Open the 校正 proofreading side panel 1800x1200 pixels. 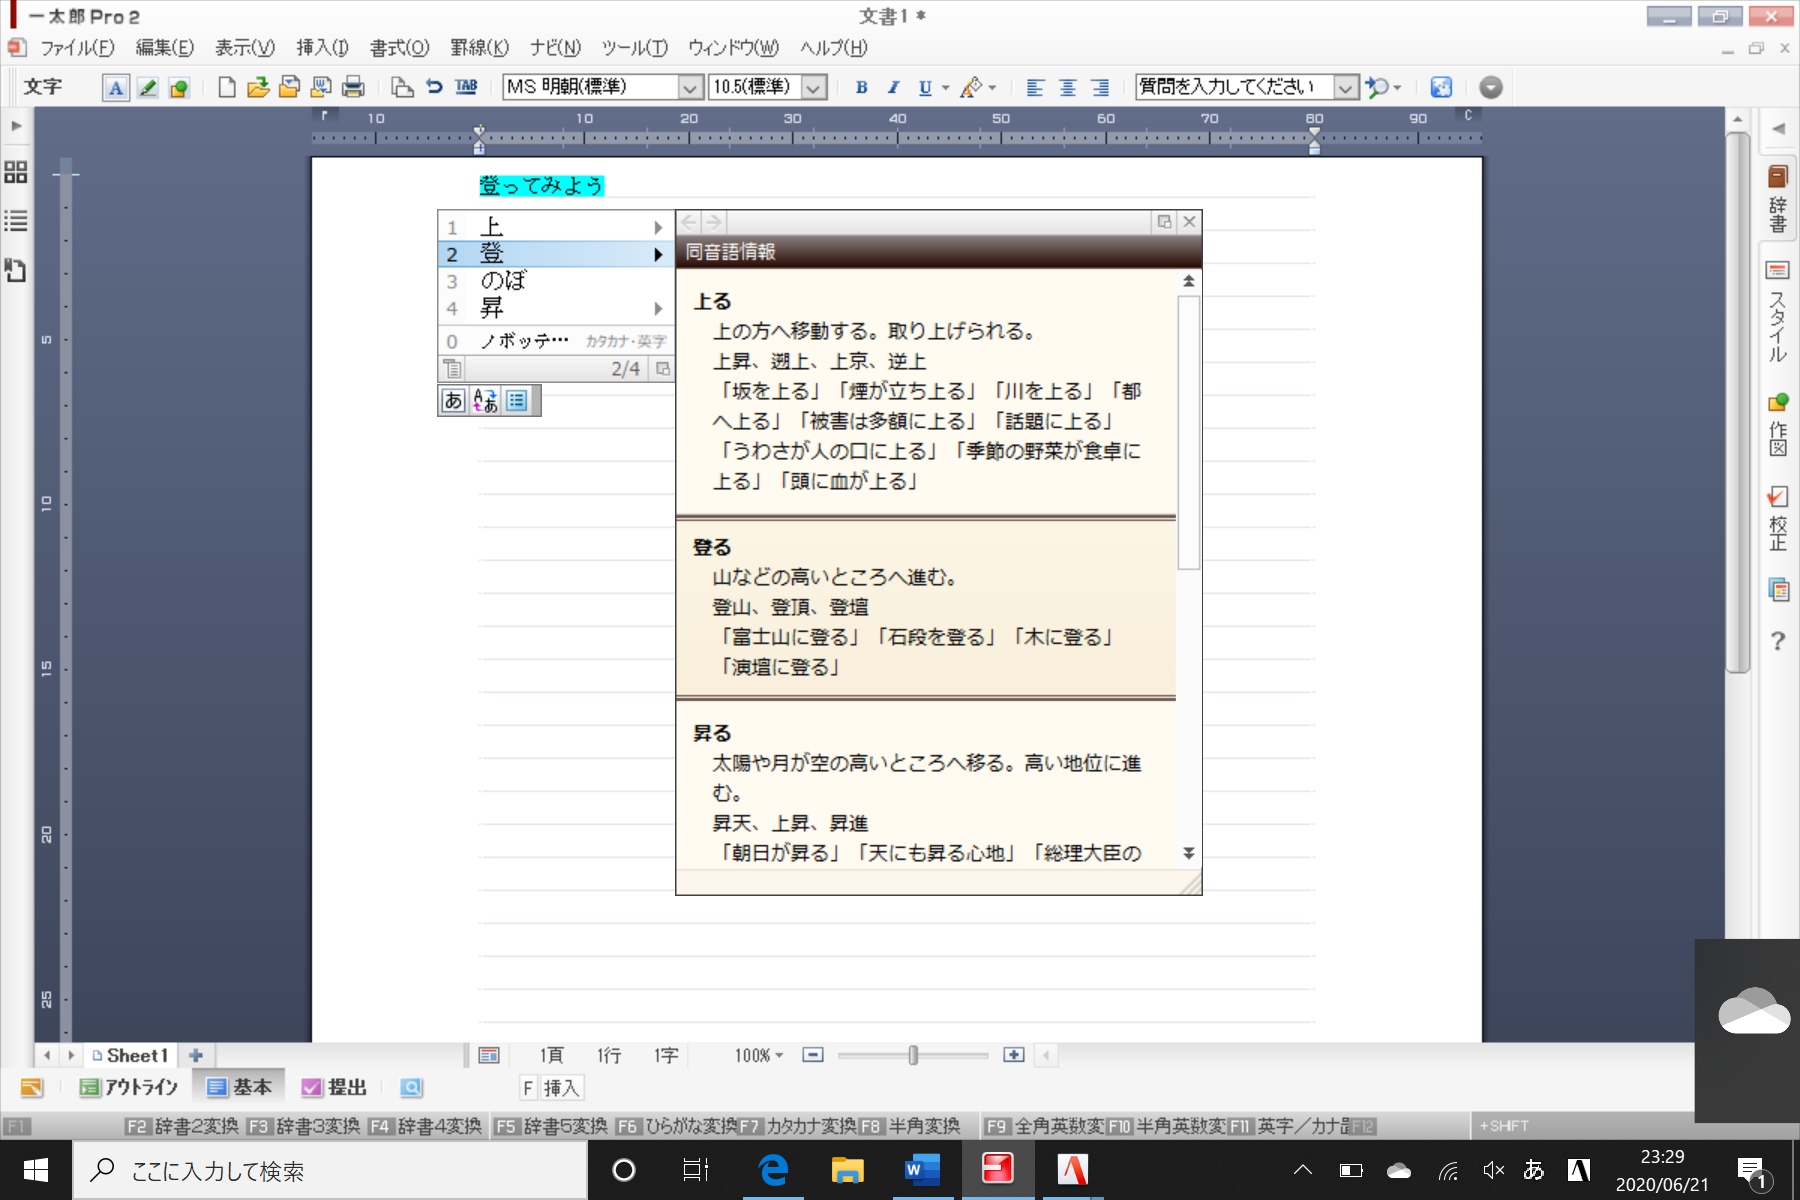[1778, 518]
